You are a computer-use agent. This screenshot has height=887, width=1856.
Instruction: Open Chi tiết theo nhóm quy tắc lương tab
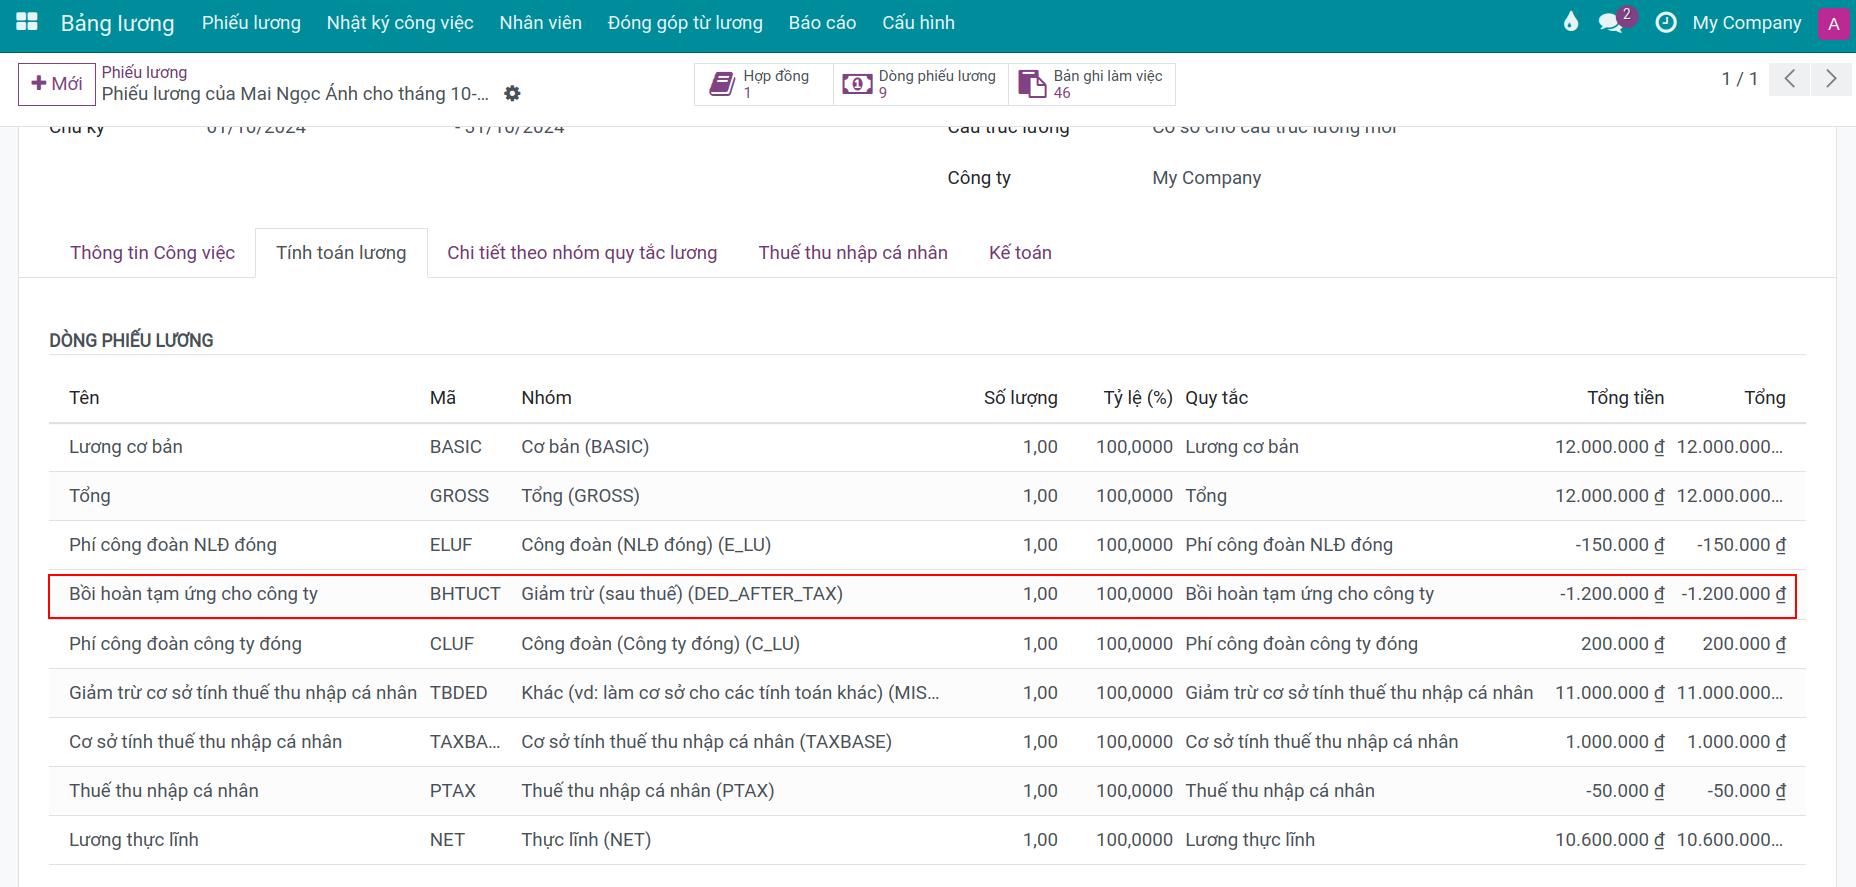point(582,253)
